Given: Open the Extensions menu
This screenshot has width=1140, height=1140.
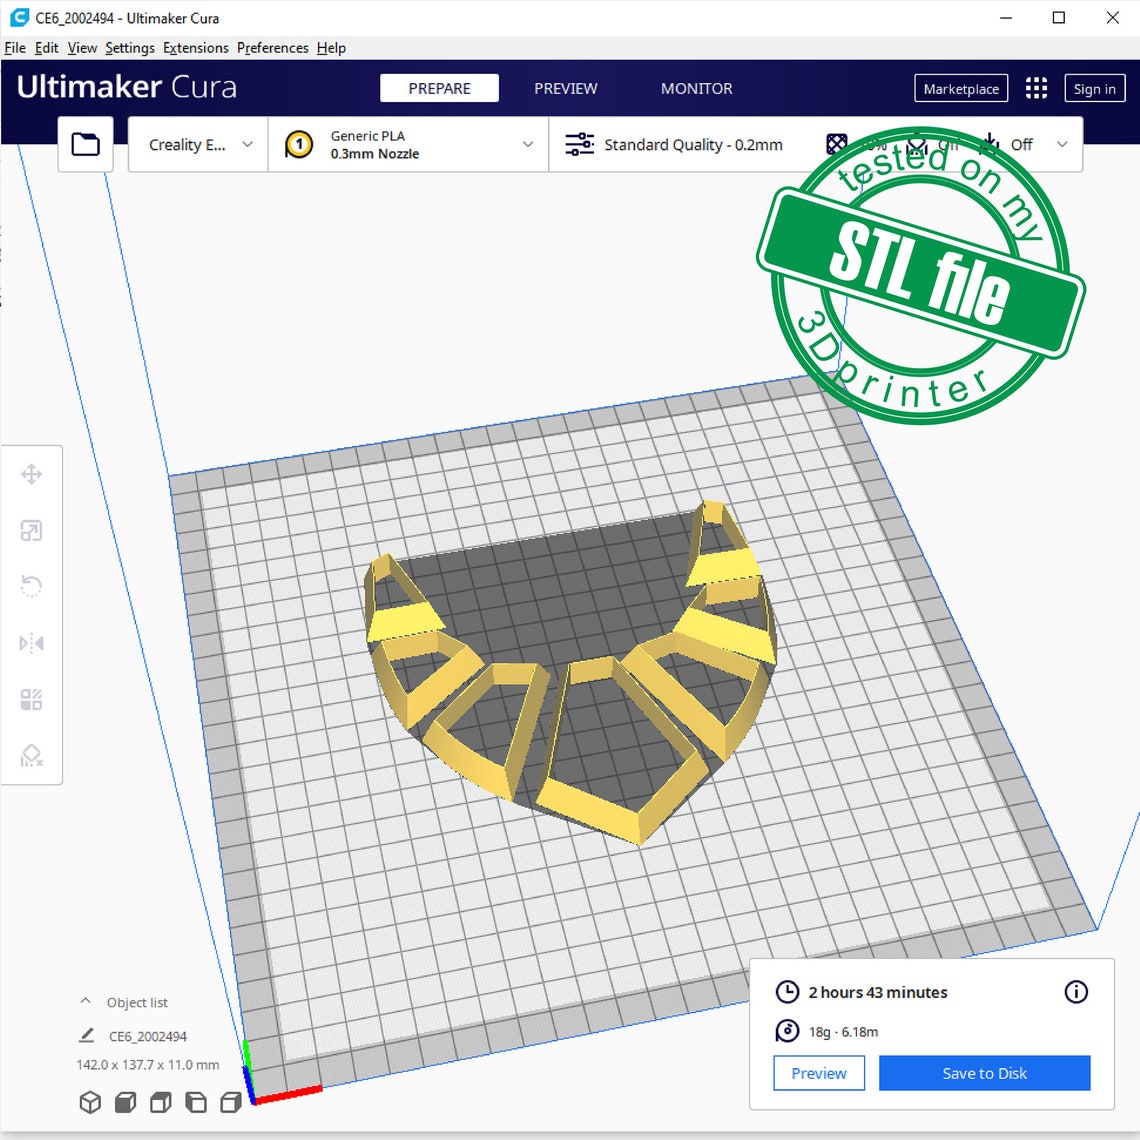Looking at the screenshot, I should (195, 48).
